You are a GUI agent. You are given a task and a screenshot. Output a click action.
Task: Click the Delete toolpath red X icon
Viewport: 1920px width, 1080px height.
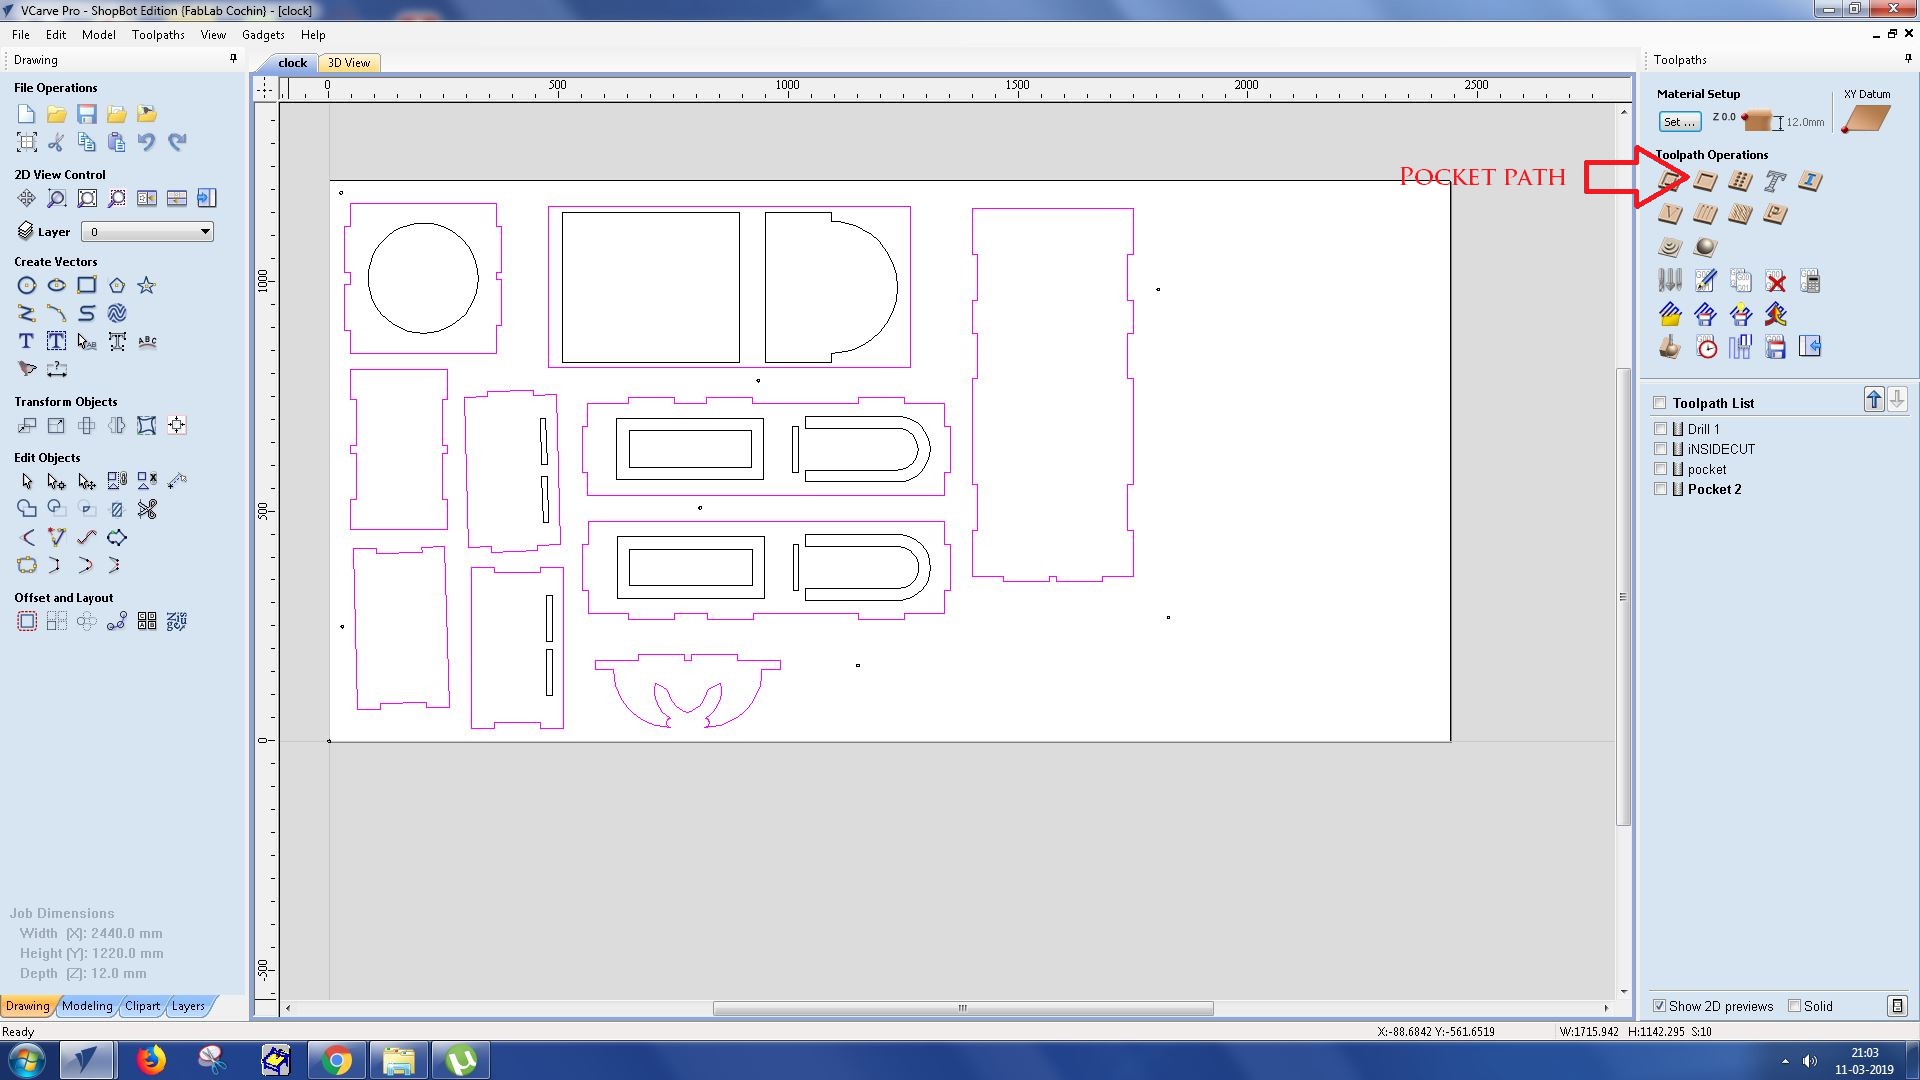1775,281
